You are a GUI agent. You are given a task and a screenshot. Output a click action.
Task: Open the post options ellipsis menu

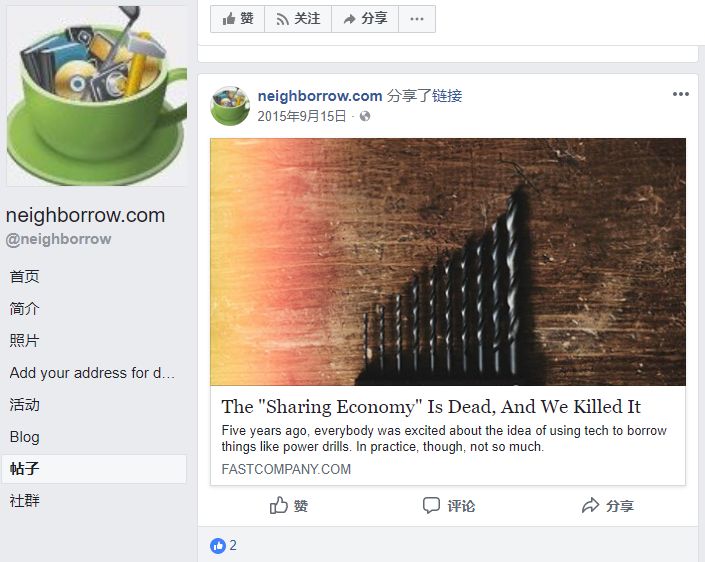681,94
